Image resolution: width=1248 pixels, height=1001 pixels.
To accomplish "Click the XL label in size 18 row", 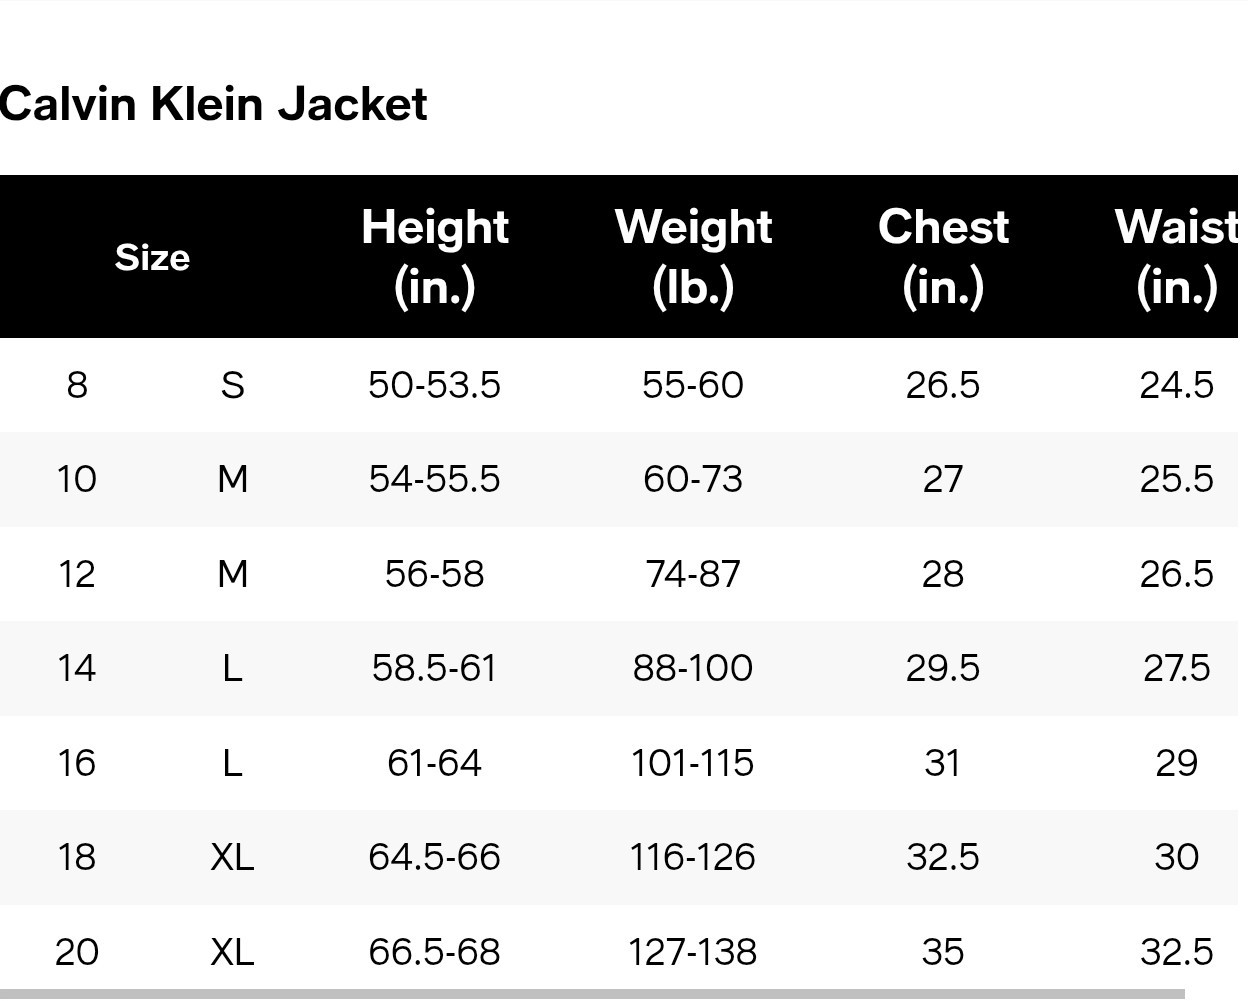I will point(232,857).
